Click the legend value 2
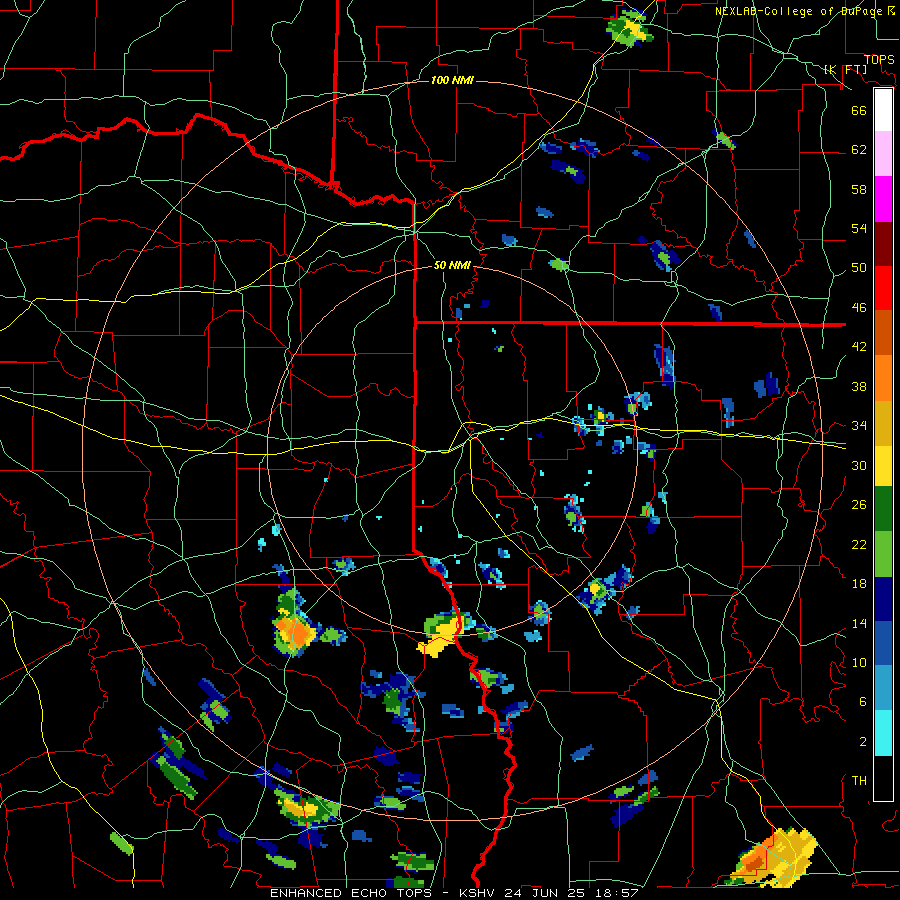900x900 pixels. point(863,742)
